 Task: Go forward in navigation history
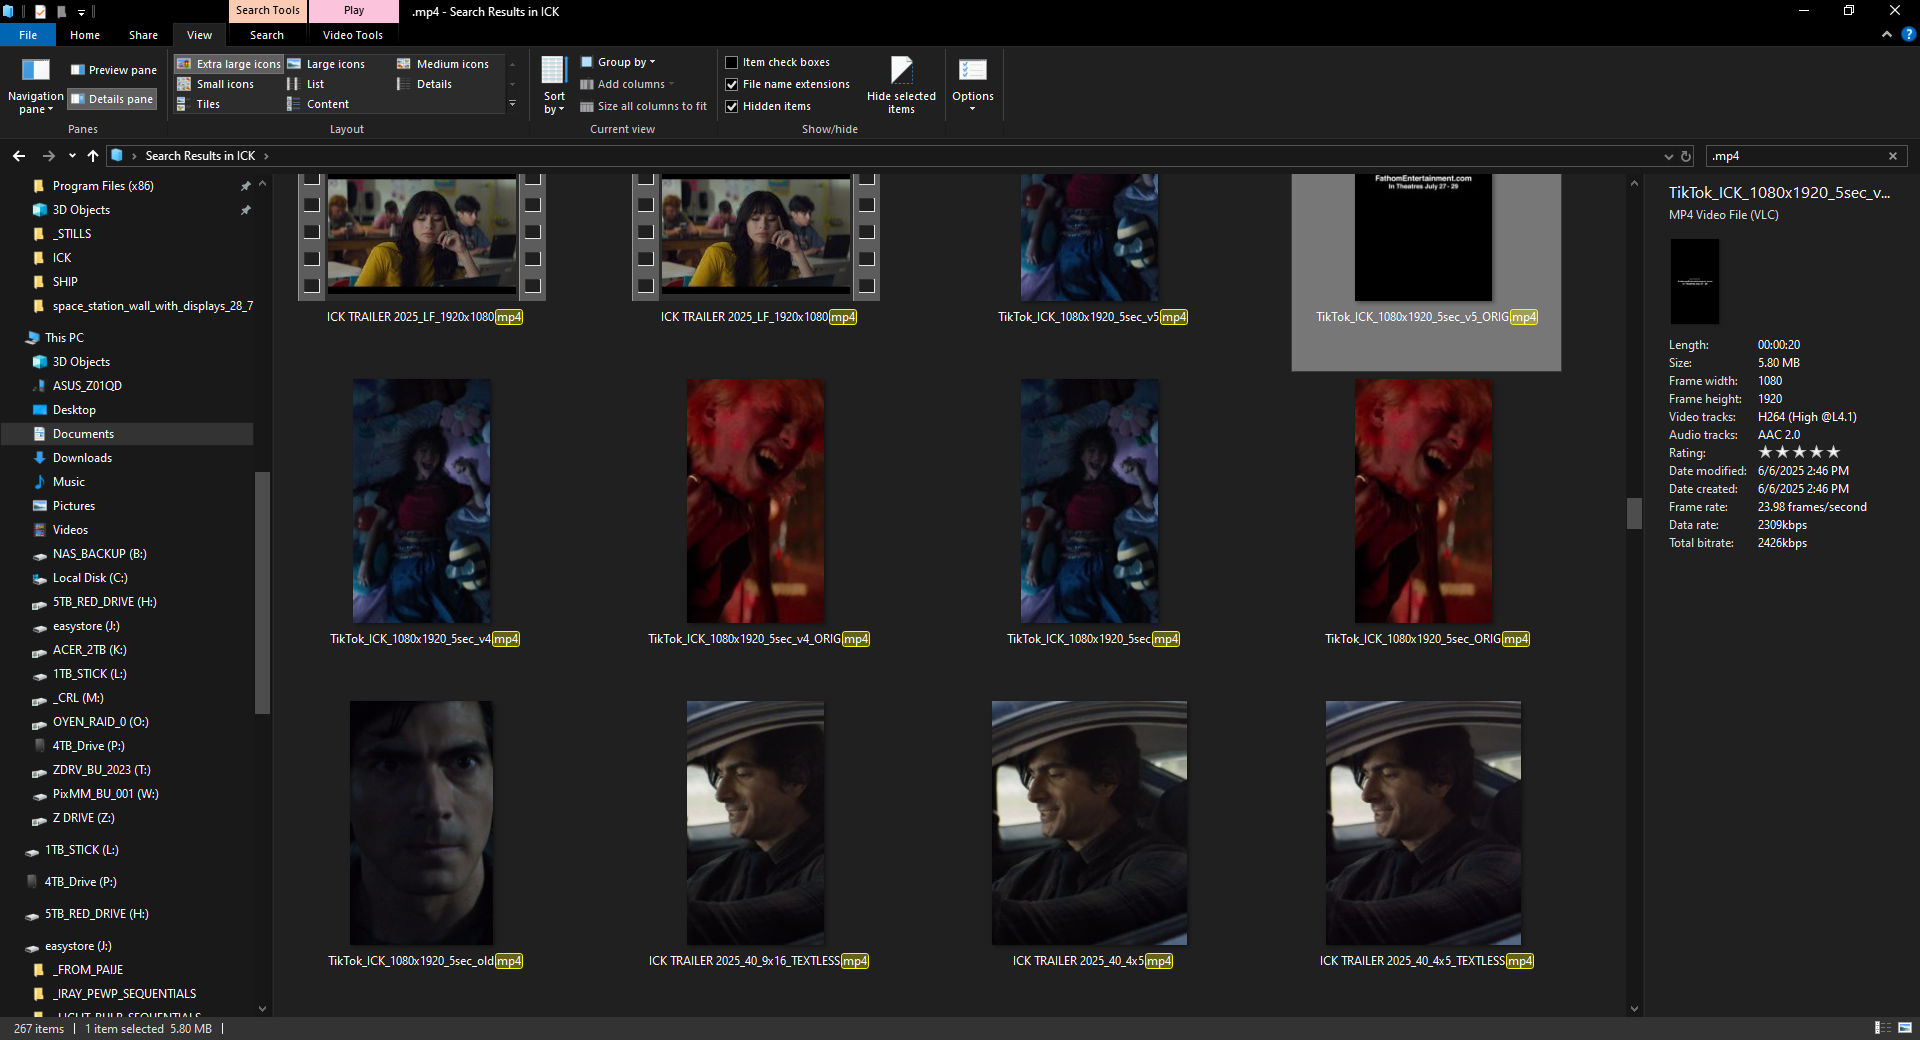pyautogui.click(x=48, y=156)
